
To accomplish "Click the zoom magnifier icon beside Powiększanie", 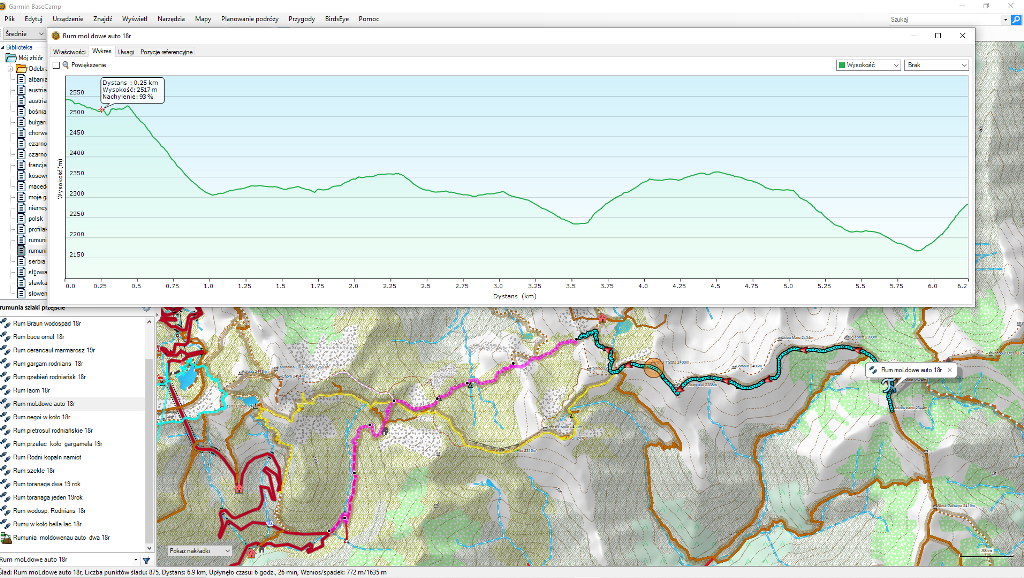I will (x=66, y=64).
